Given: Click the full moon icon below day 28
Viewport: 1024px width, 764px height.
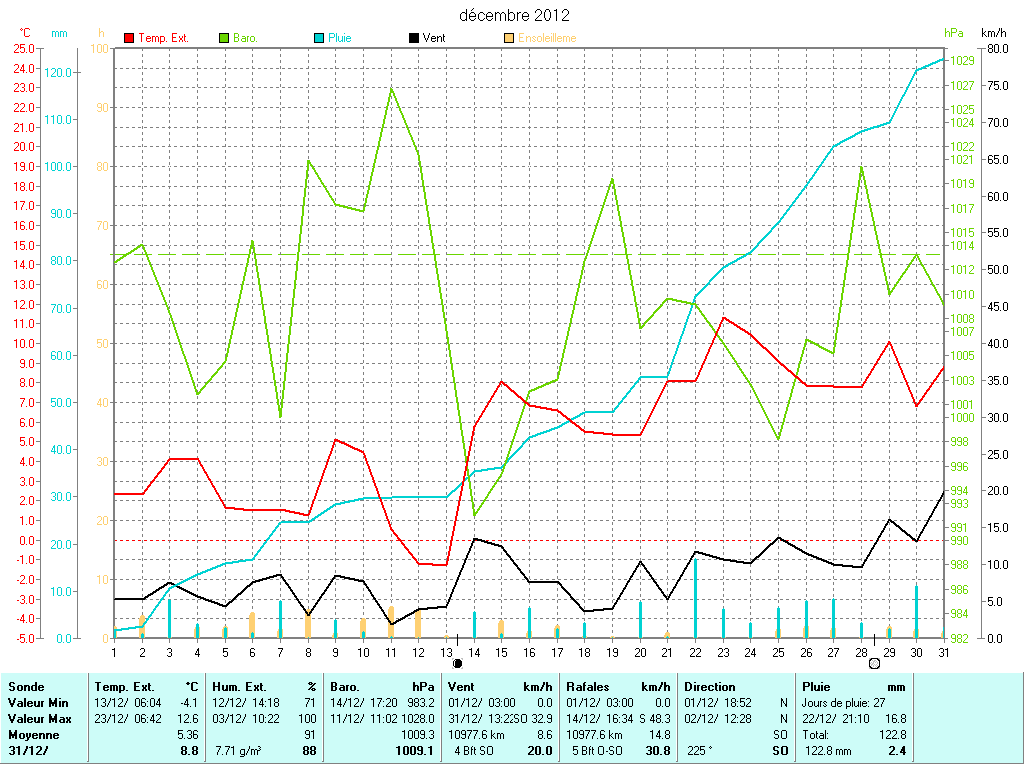Looking at the screenshot, I should 874,662.
